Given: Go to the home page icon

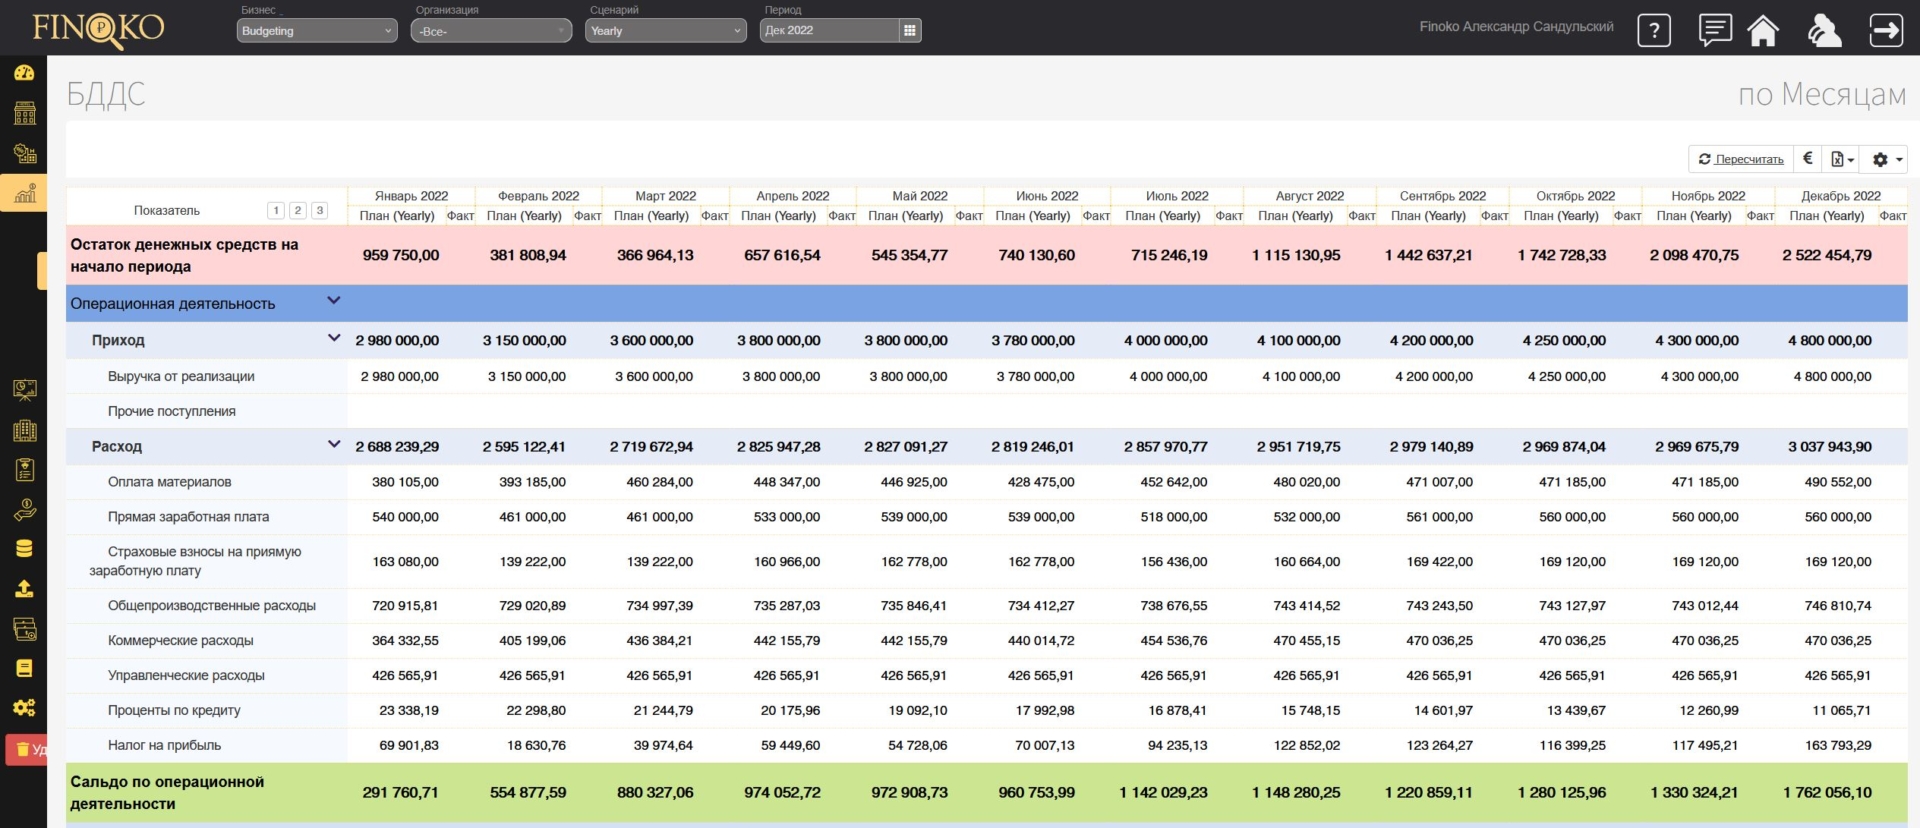Looking at the screenshot, I should (x=1763, y=30).
